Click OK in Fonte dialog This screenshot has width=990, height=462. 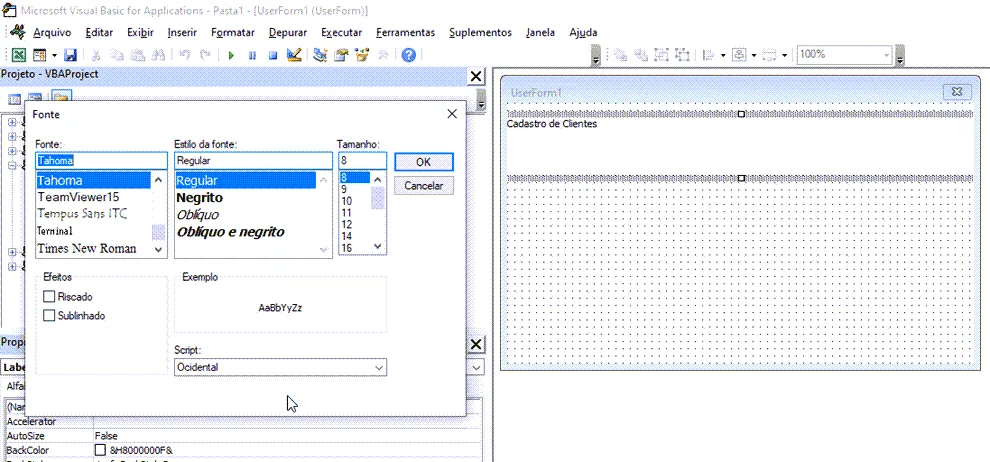pos(424,162)
